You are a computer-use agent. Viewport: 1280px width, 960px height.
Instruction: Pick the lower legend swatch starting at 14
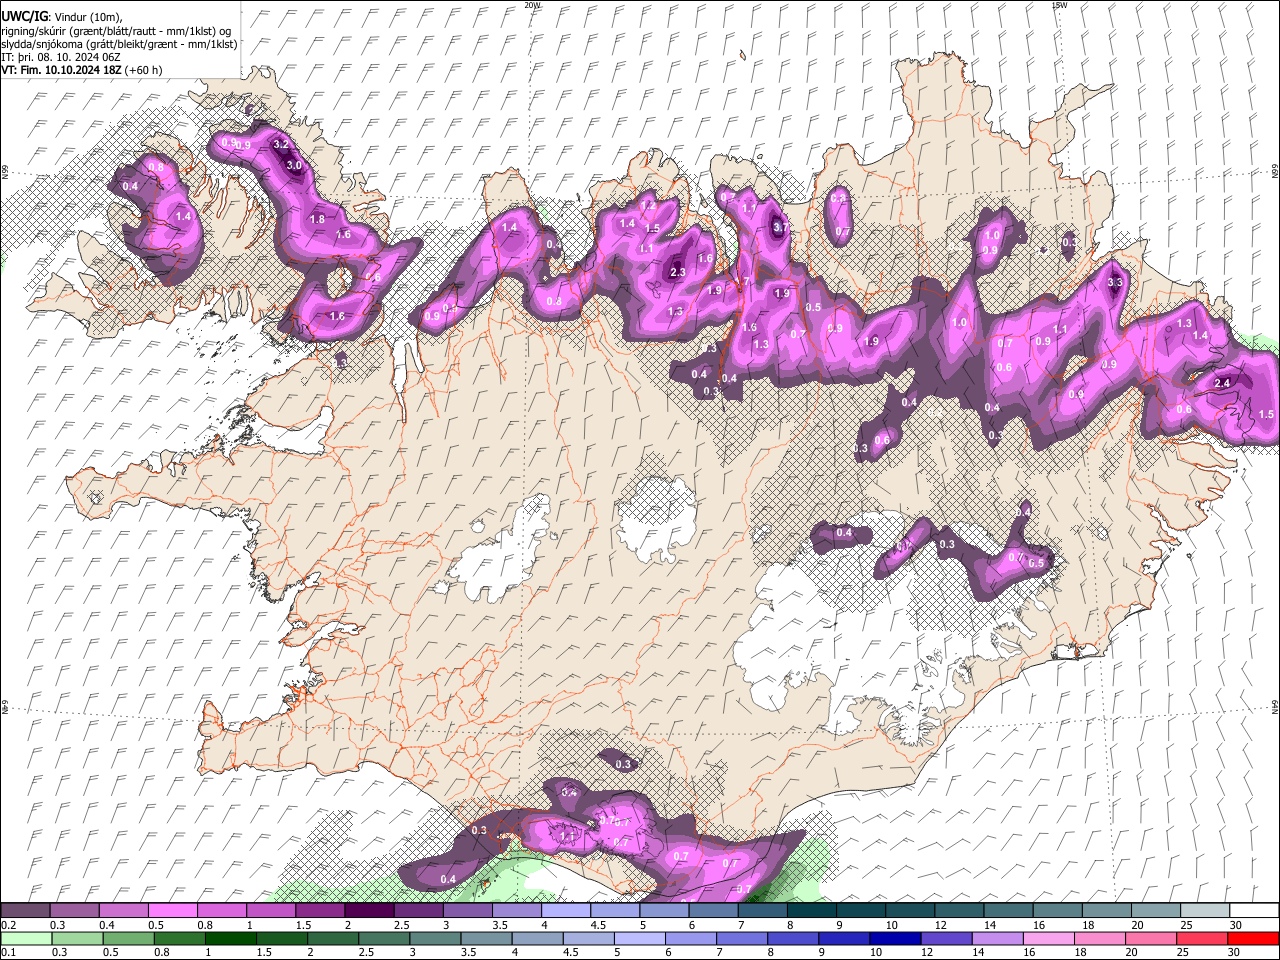[999, 938]
